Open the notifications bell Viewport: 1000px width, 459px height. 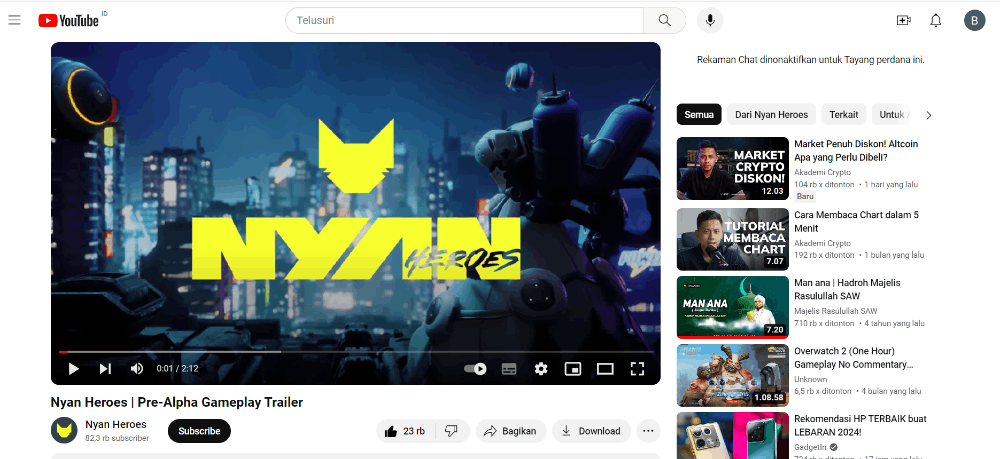[x=936, y=20]
